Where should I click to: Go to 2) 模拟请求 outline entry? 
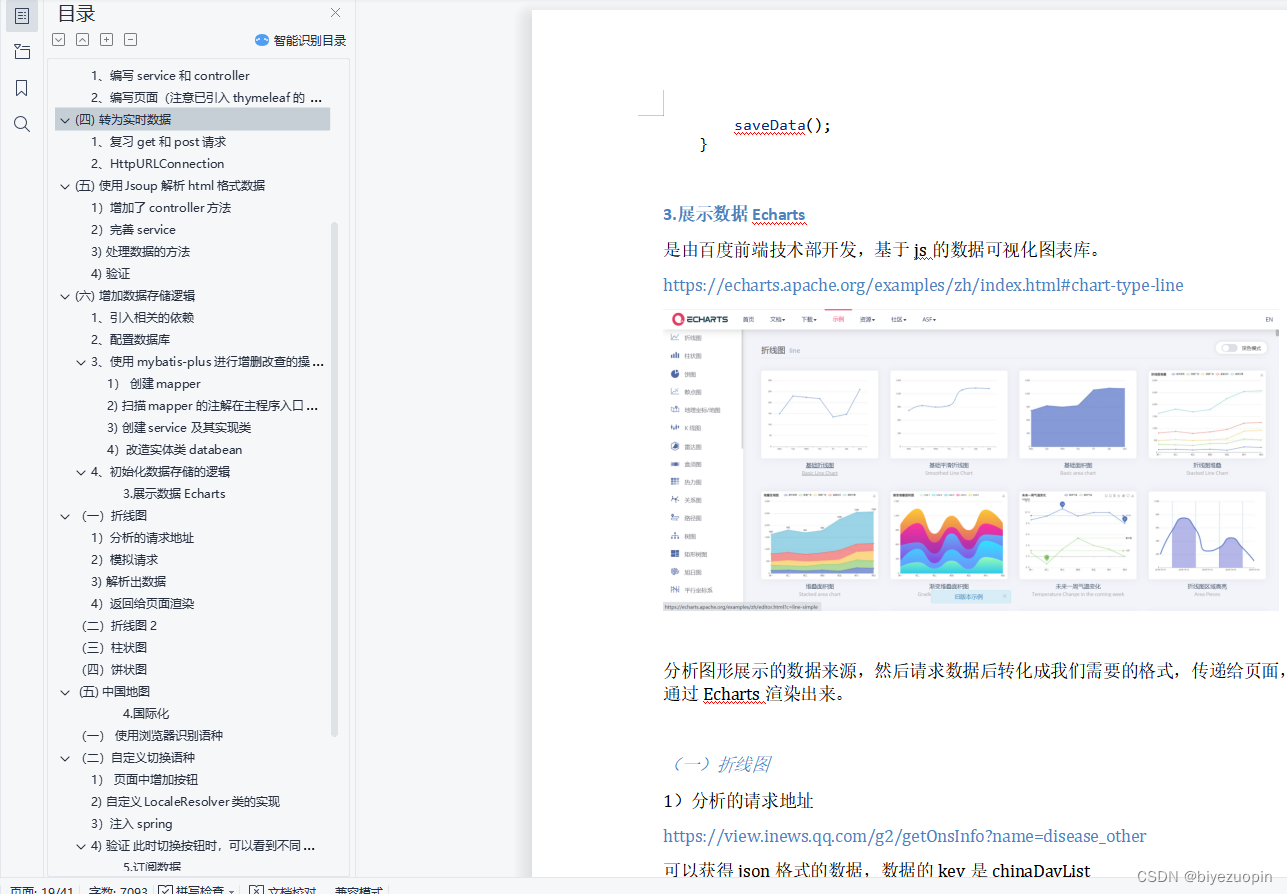(124, 560)
